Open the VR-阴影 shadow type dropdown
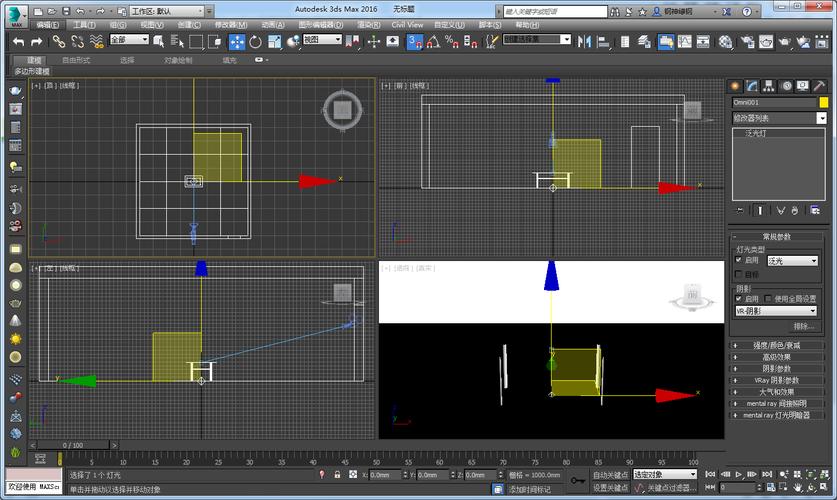 coord(776,311)
